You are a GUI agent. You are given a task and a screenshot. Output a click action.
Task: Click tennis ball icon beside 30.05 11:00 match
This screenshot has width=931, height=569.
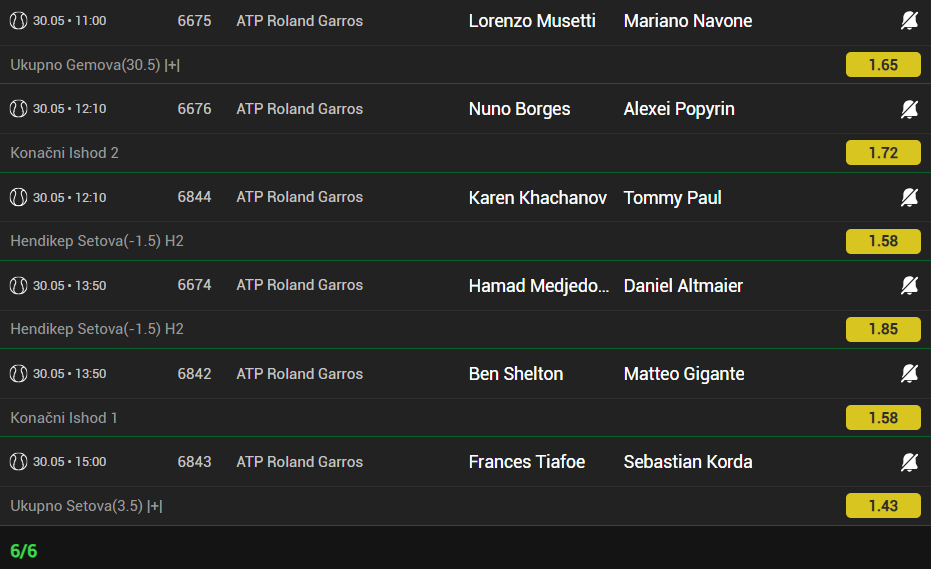click(18, 21)
